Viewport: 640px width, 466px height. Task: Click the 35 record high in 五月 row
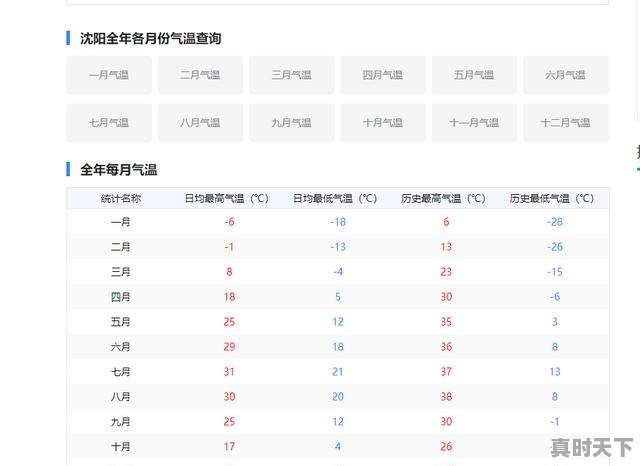pyautogui.click(x=446, y=322)
